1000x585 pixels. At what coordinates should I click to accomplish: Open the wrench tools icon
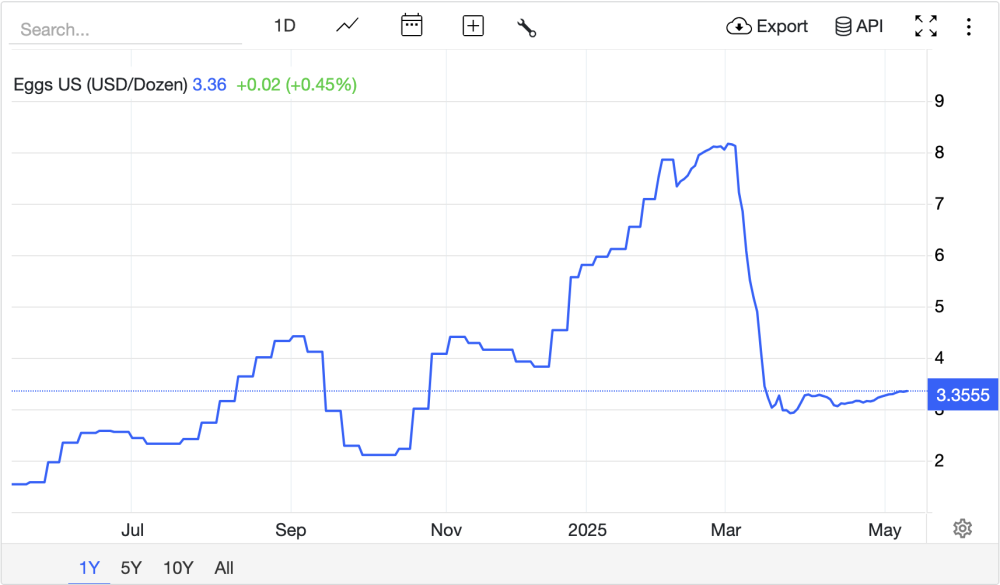point(527,27)
